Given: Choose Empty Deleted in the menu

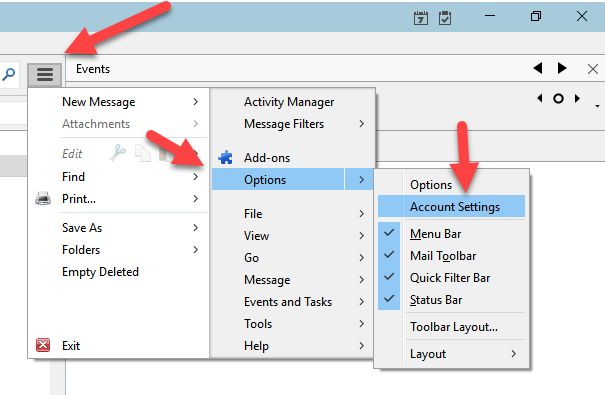Looking at the screenshot, I should (x=100, y=272).
